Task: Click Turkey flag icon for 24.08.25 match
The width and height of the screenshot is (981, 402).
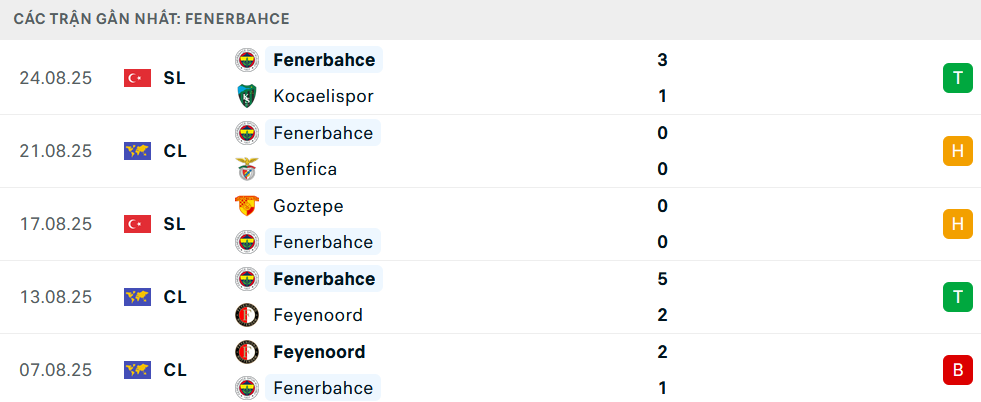Action: tap(137, 78)
